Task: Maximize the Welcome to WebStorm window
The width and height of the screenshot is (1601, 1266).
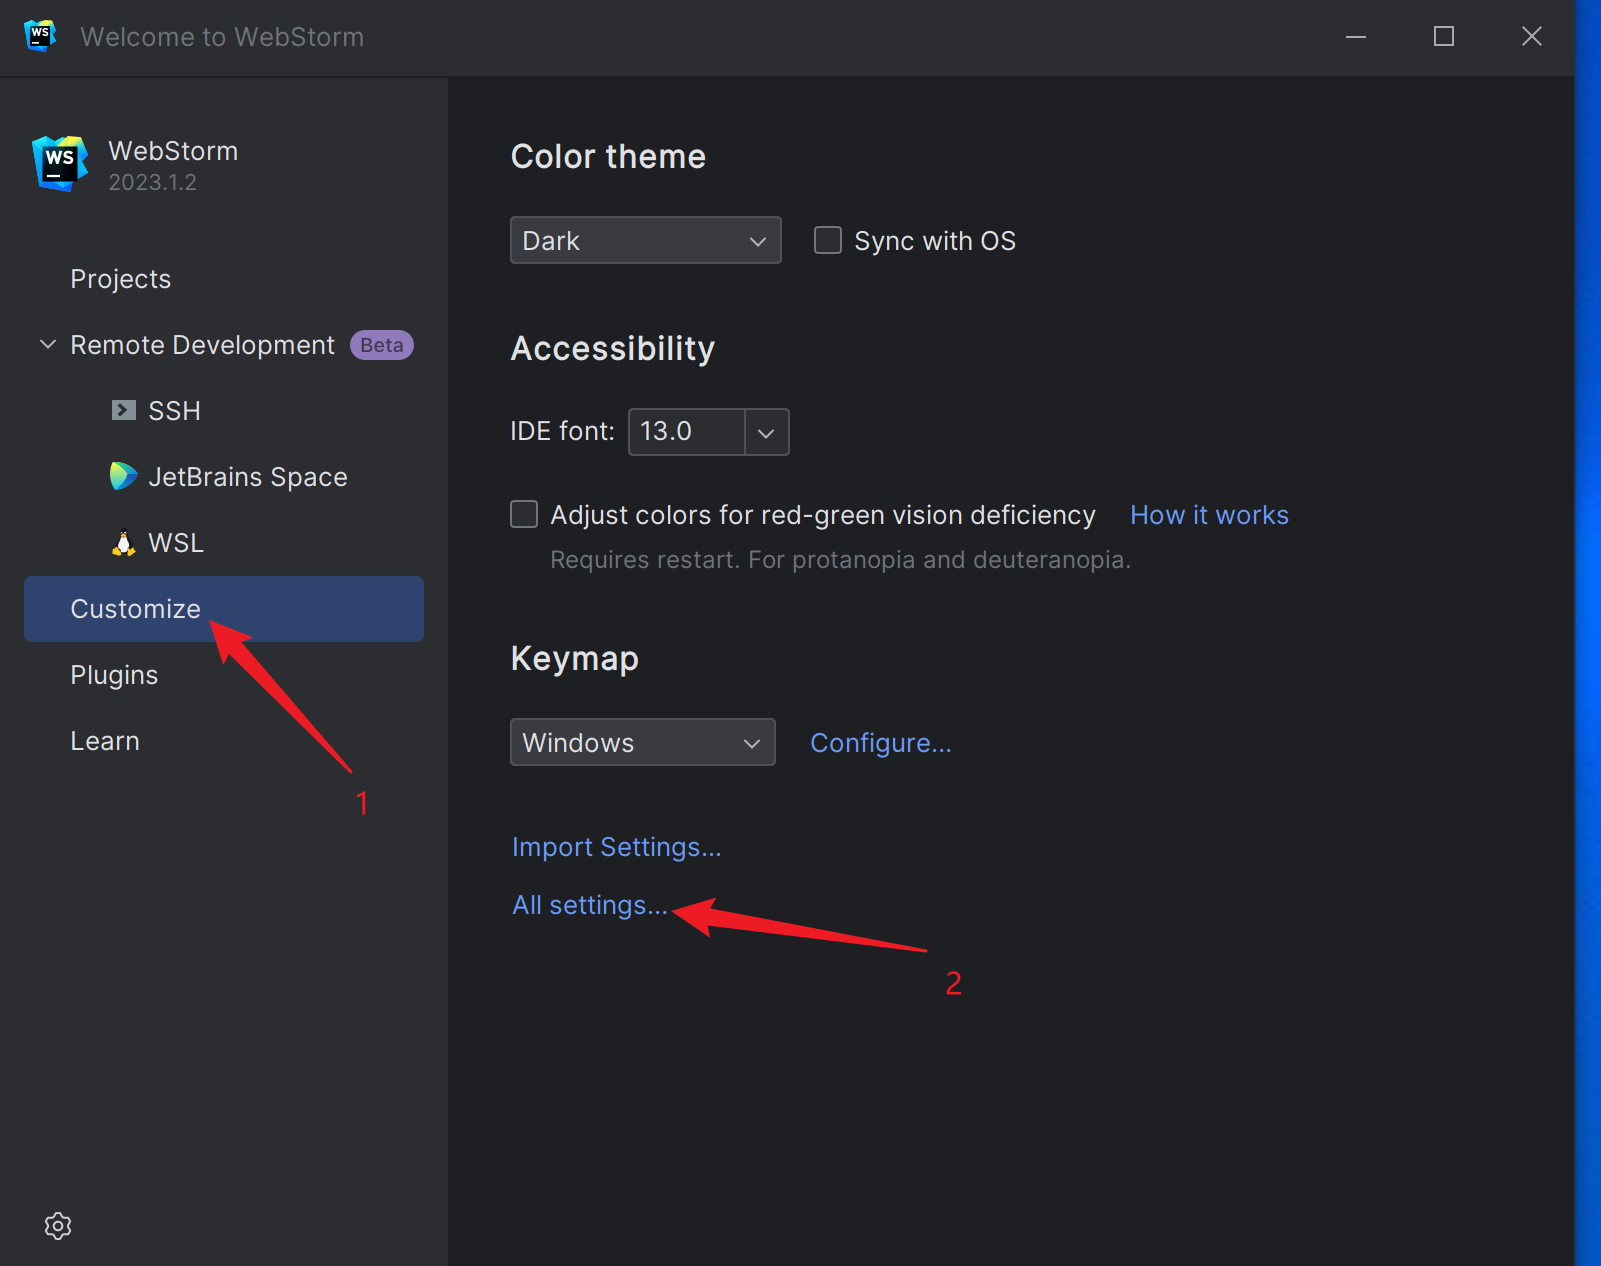Action: tap(1444, 37)
